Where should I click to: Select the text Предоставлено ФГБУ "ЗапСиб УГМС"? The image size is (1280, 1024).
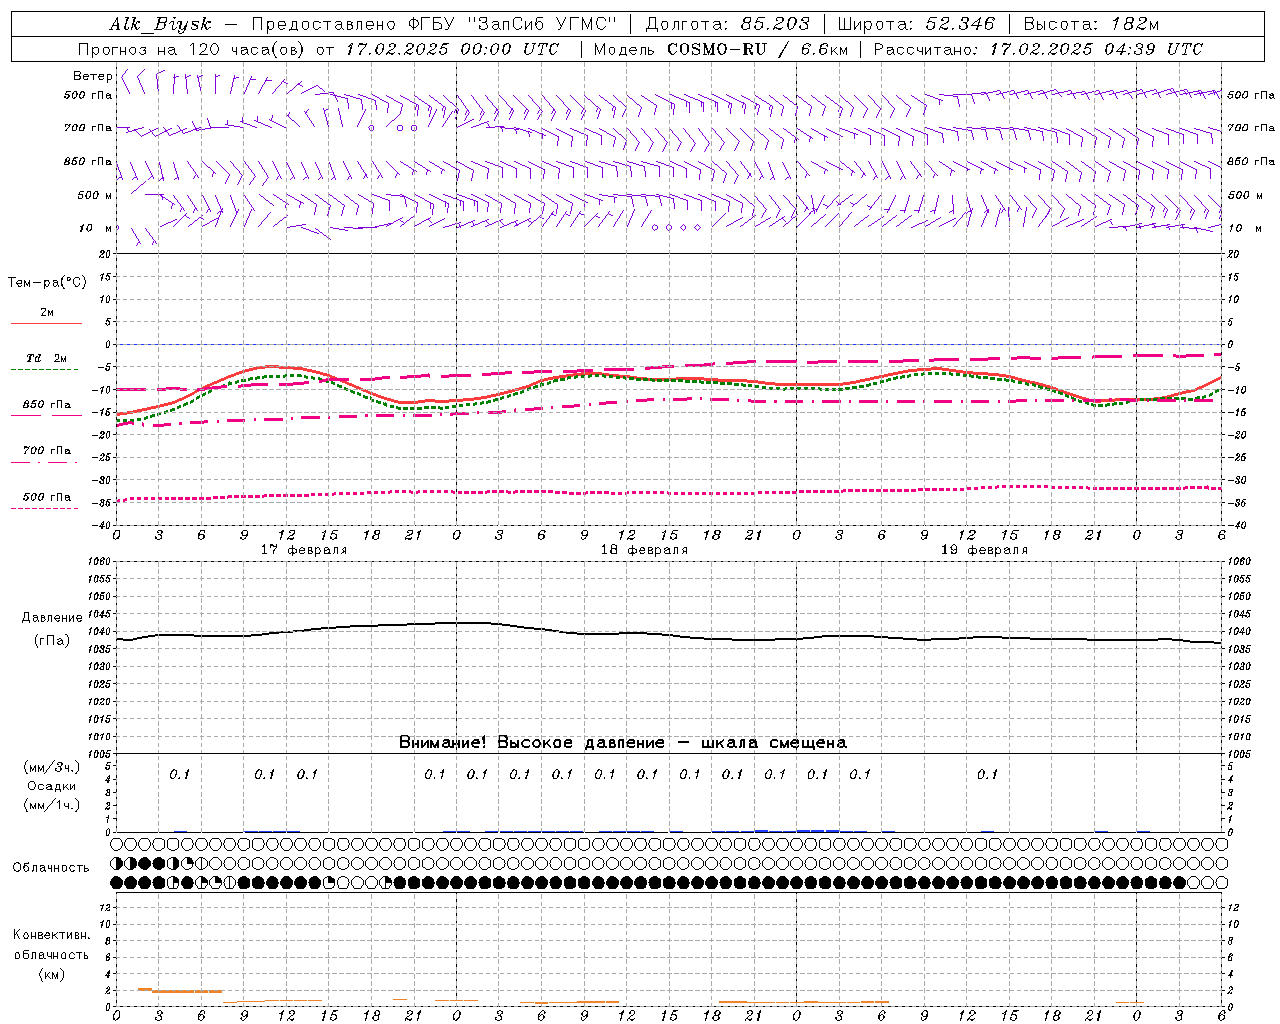click(x=434, y=25)
